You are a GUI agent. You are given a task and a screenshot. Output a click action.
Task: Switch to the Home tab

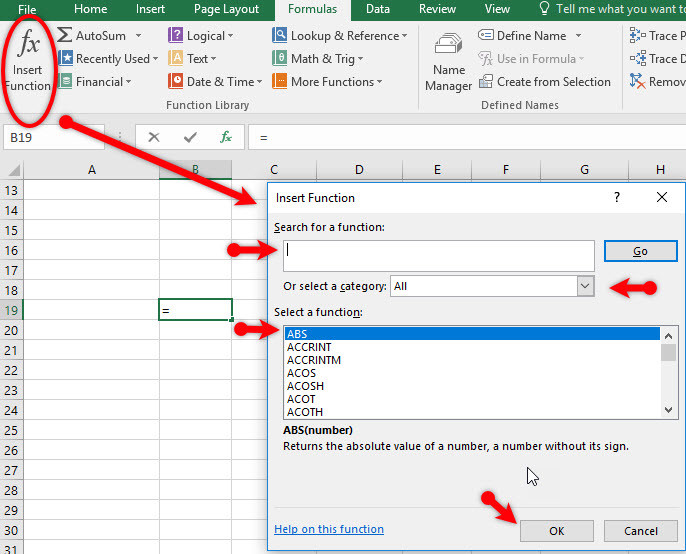[91, 9]
